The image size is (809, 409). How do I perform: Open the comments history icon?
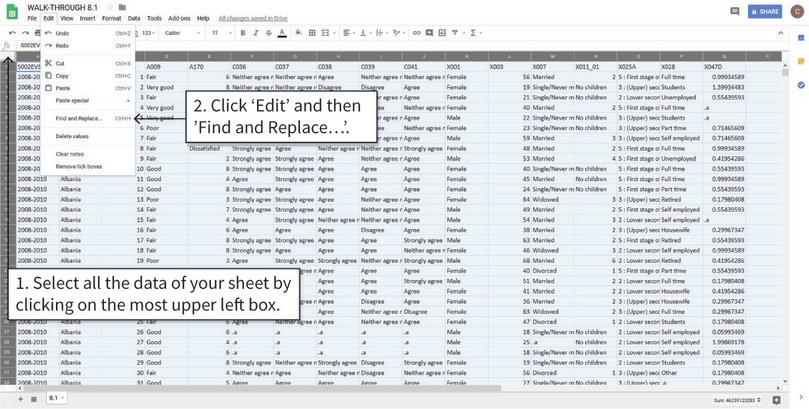tap(735, 11)
